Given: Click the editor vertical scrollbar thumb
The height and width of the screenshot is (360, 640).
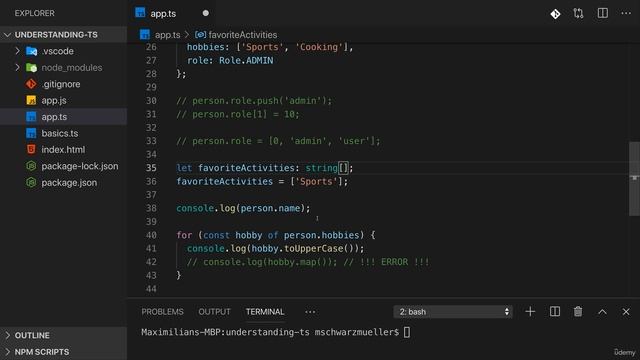Looking at the screenshot, I should (x=634, y=179).
